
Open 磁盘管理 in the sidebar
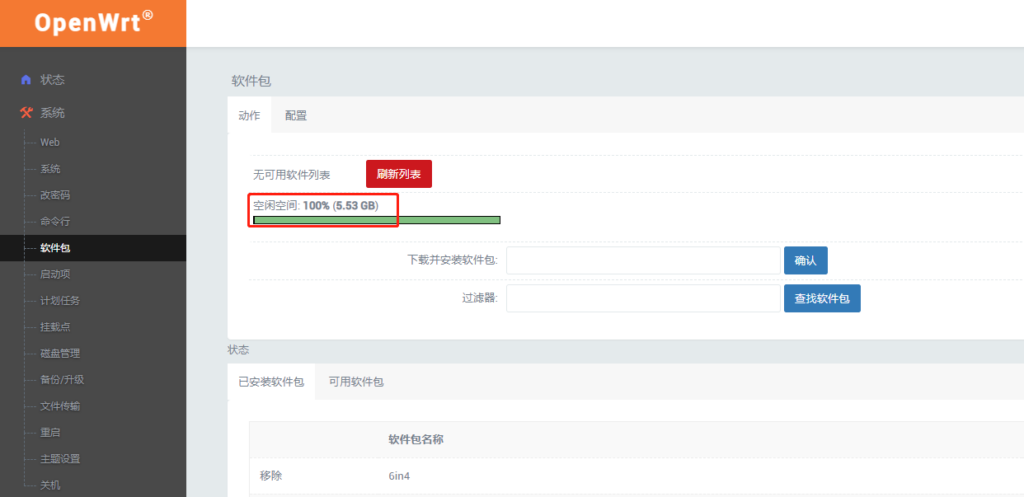tap(60, 353)
